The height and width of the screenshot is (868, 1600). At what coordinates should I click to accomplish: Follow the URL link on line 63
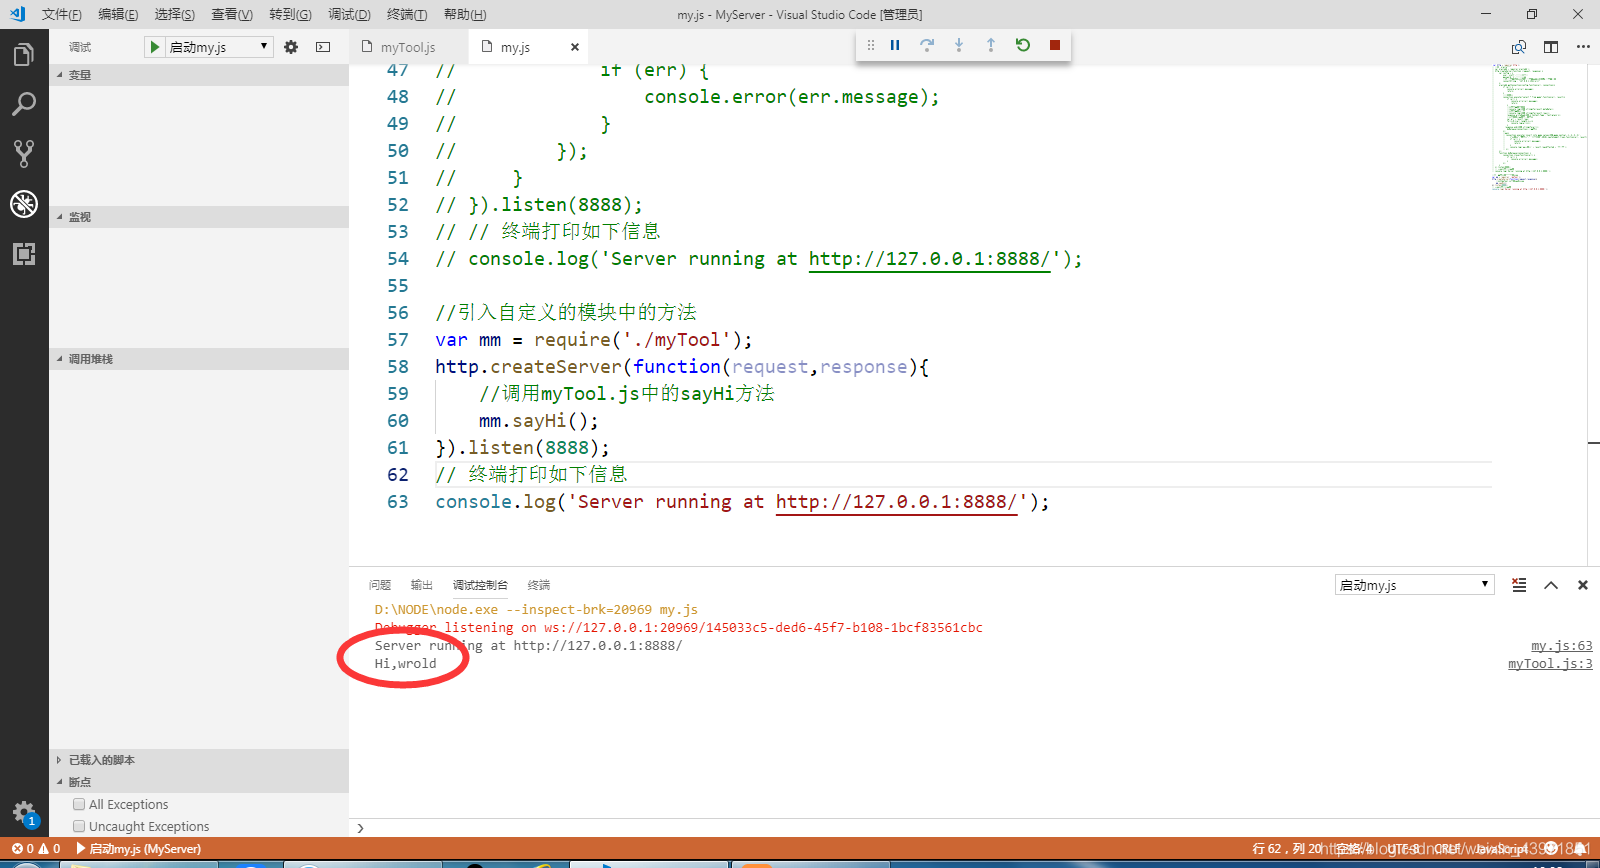pos(897,502)
